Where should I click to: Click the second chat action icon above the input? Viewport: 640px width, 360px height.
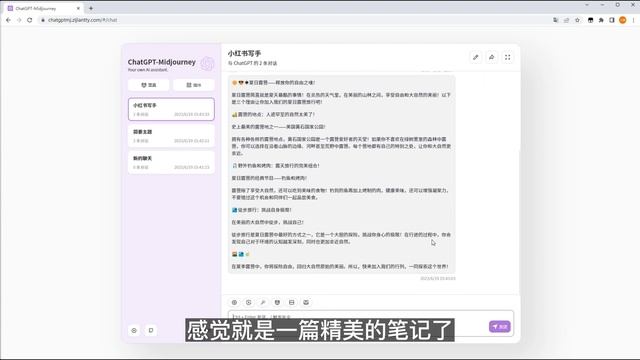[249, 302]
